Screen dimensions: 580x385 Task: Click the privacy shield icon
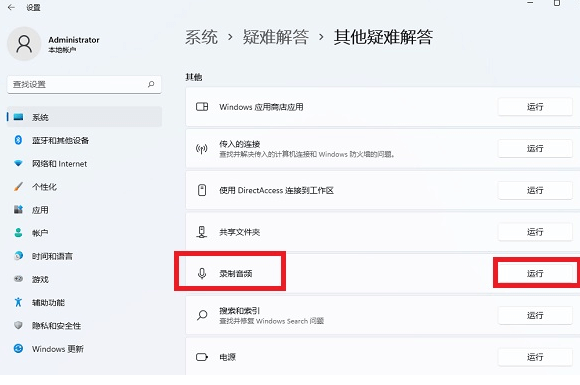(18, 325)
